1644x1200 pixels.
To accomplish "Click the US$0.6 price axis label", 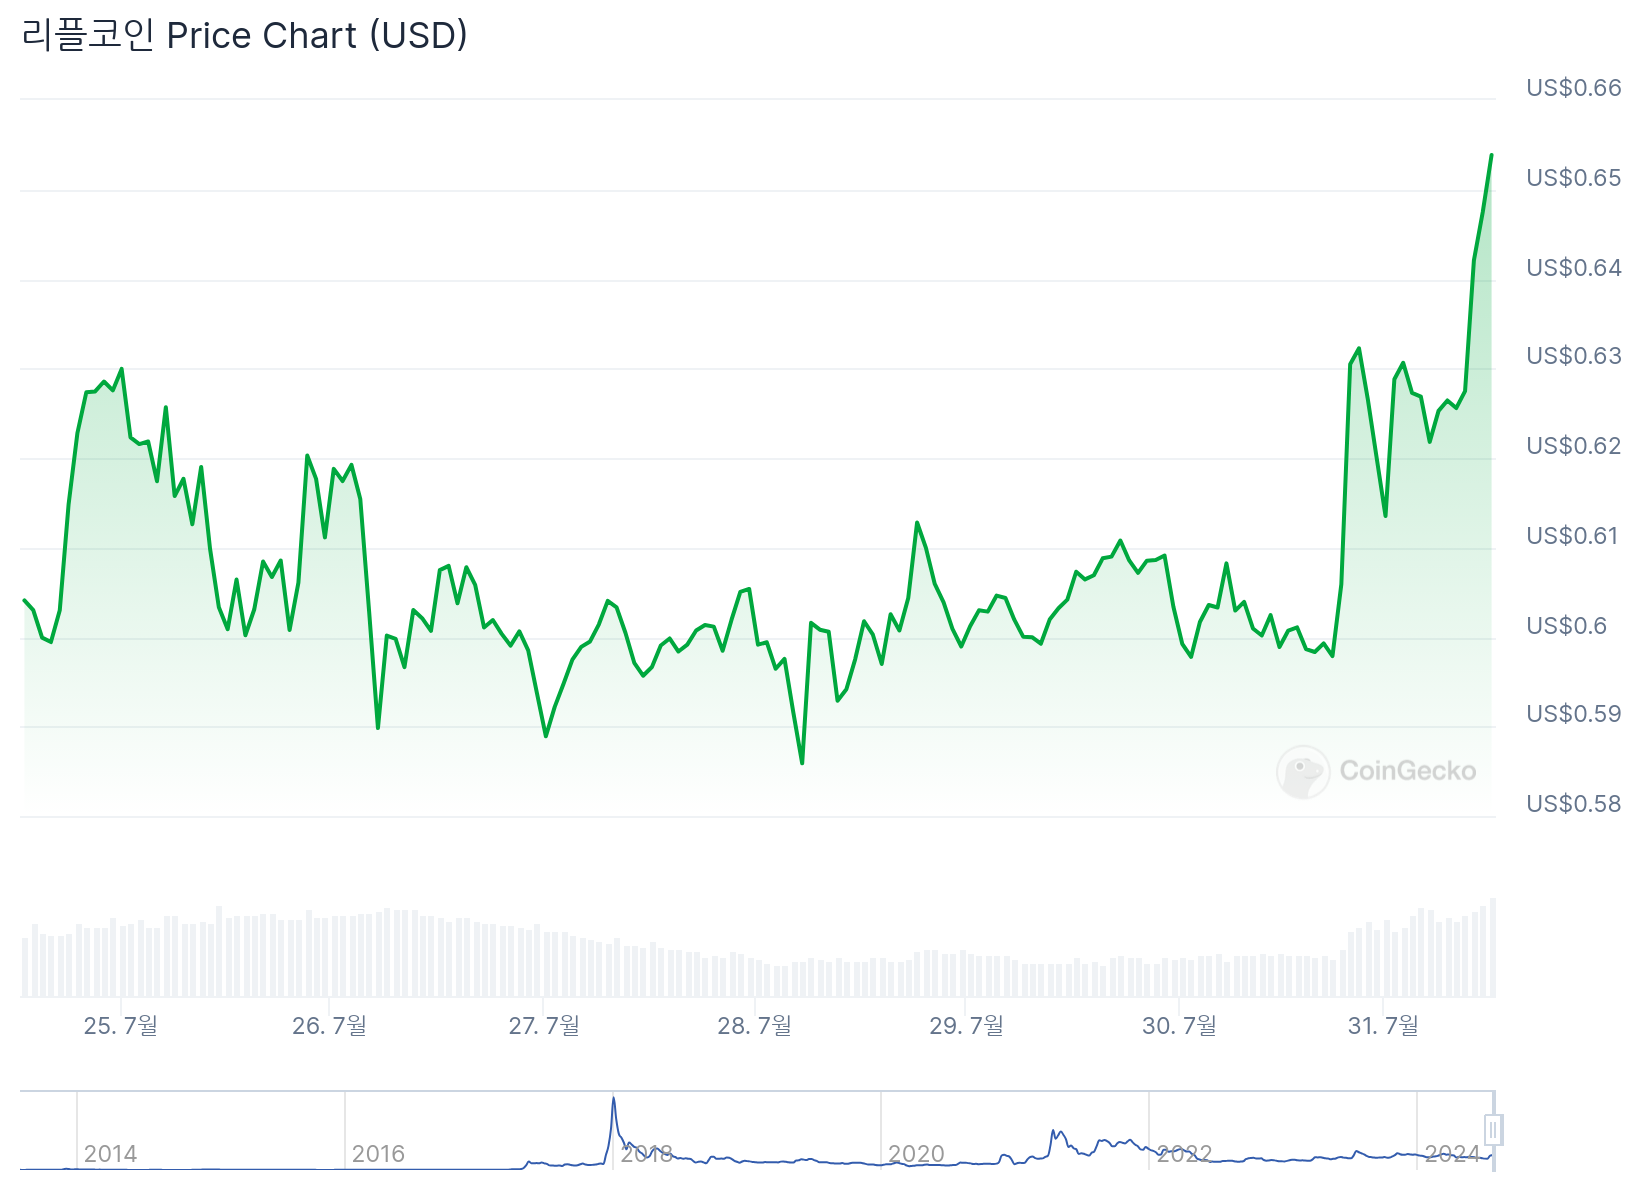I will click(x=1566, y=626).
